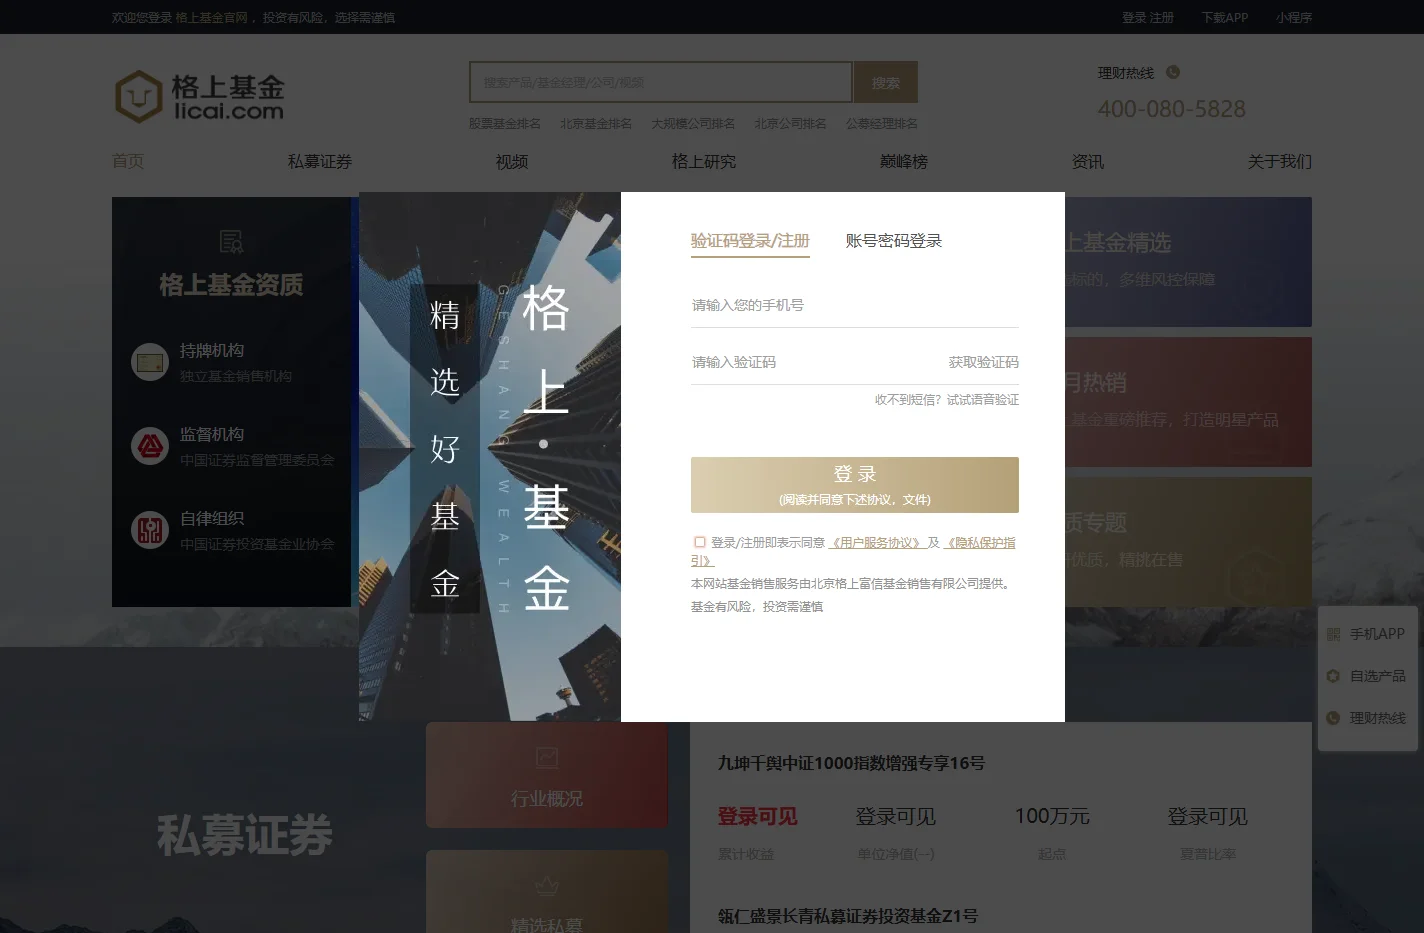Click the chart icon on the 行业概况 card
1424x933 pixels.
coord(547,758)
